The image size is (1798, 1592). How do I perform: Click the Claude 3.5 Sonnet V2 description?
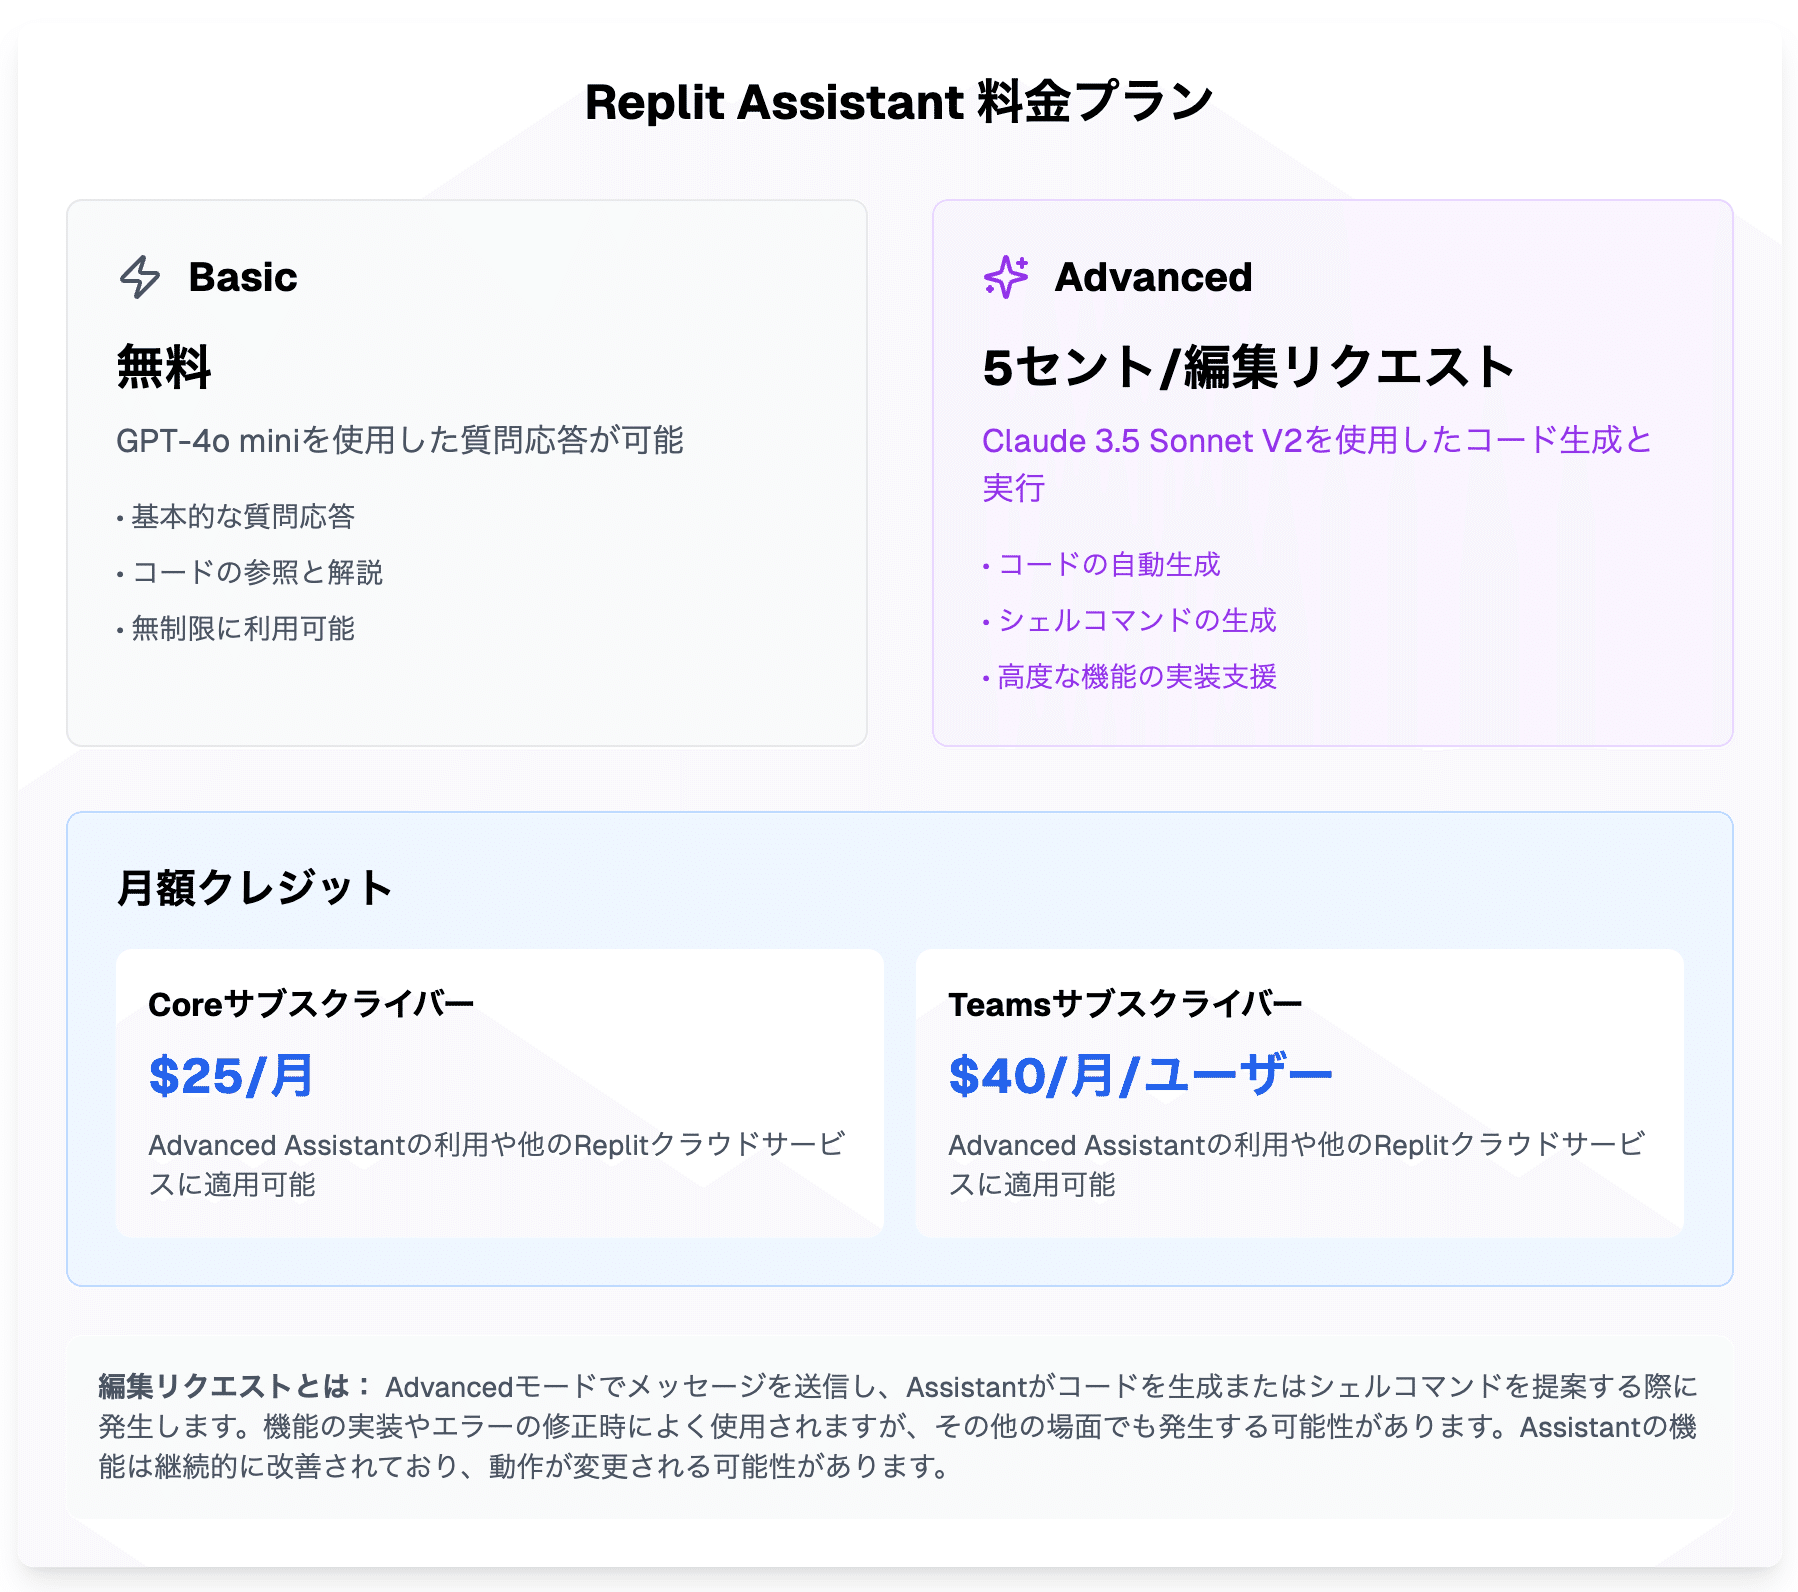click(1316, 441)
